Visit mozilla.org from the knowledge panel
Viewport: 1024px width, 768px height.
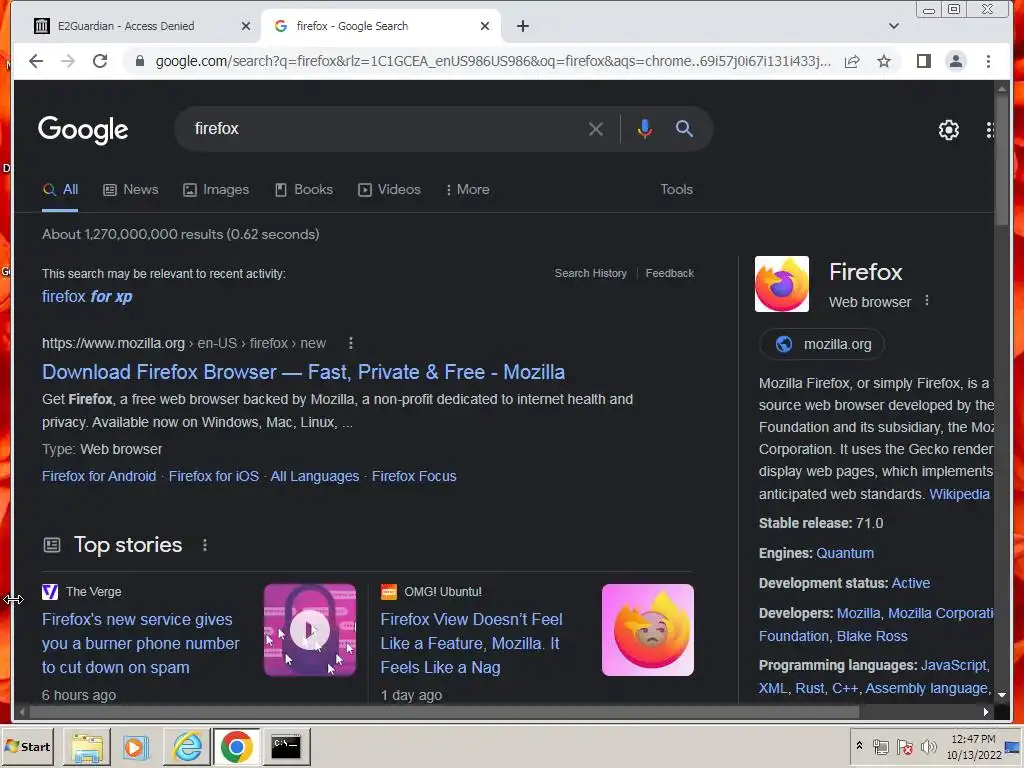tap(822, 344)
